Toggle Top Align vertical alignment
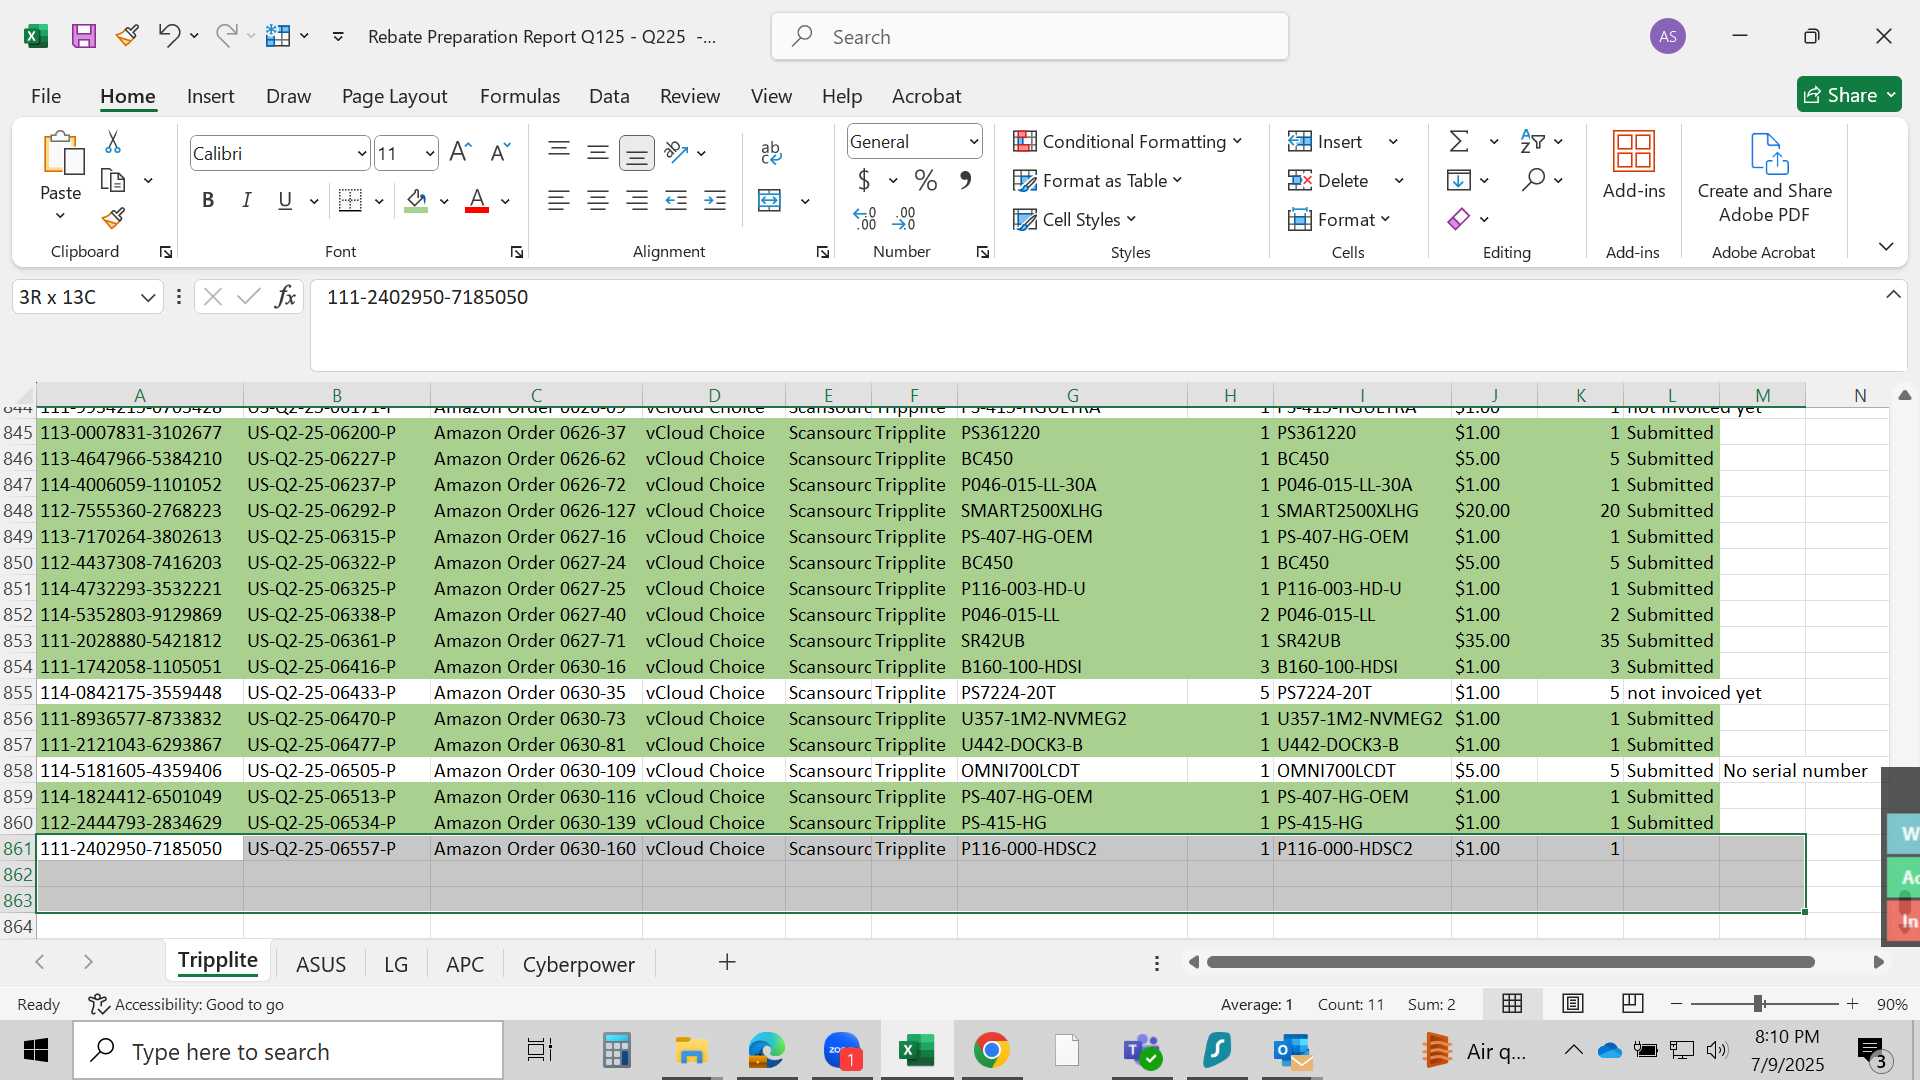The width and height of the screenshot is (1920, 1080). (x=559, y=152)
